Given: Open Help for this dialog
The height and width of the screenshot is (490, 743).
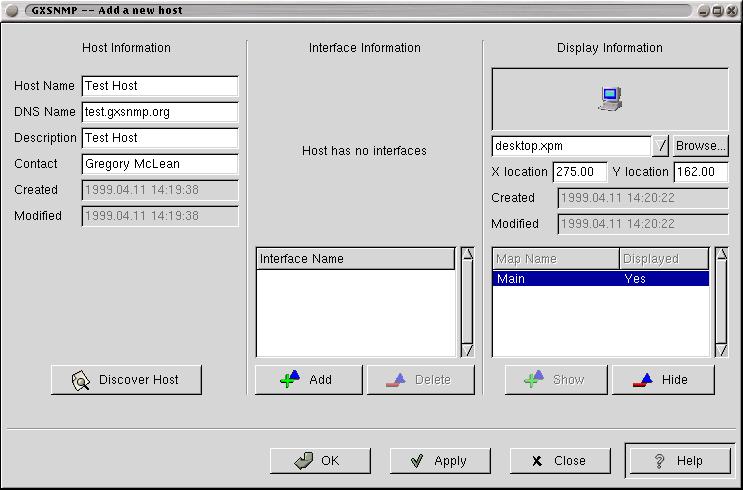Looking at the screenshot, I should (x=678, y=461).
